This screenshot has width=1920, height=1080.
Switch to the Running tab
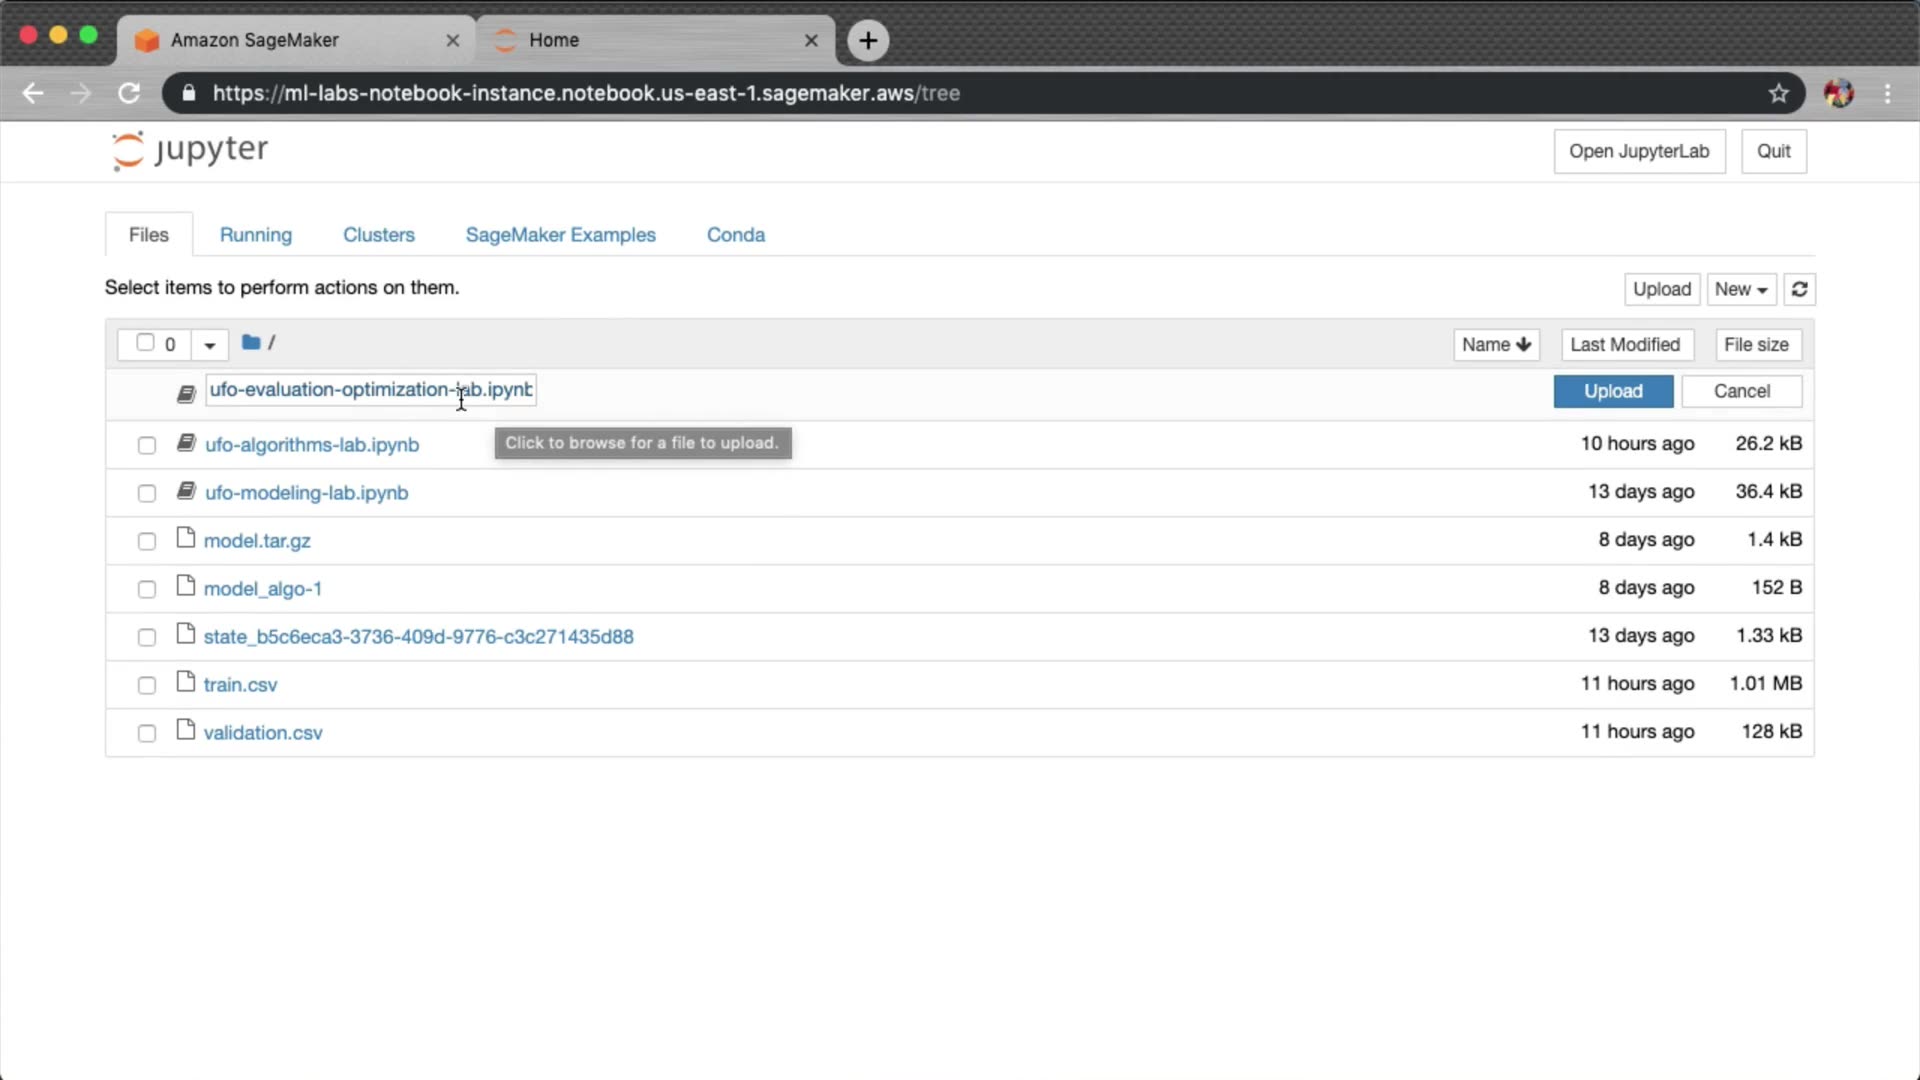256,235
